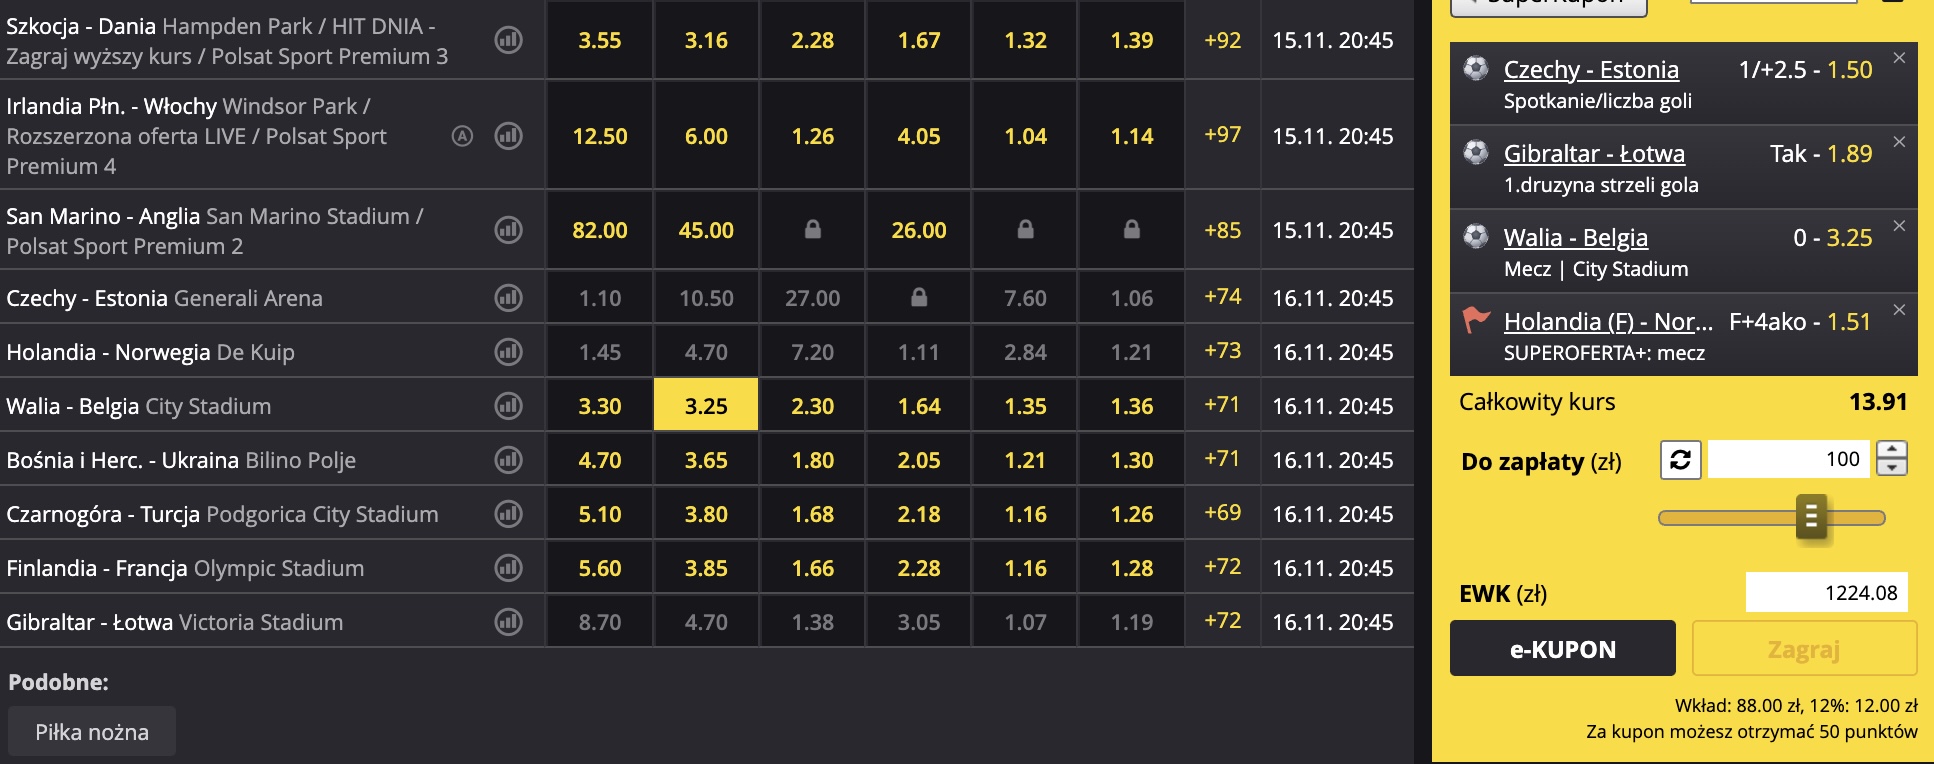The height and width of the screenshot is (764, 1934).
Task: Open Piłka nożna similar category tag
Action: coord(92,732)
